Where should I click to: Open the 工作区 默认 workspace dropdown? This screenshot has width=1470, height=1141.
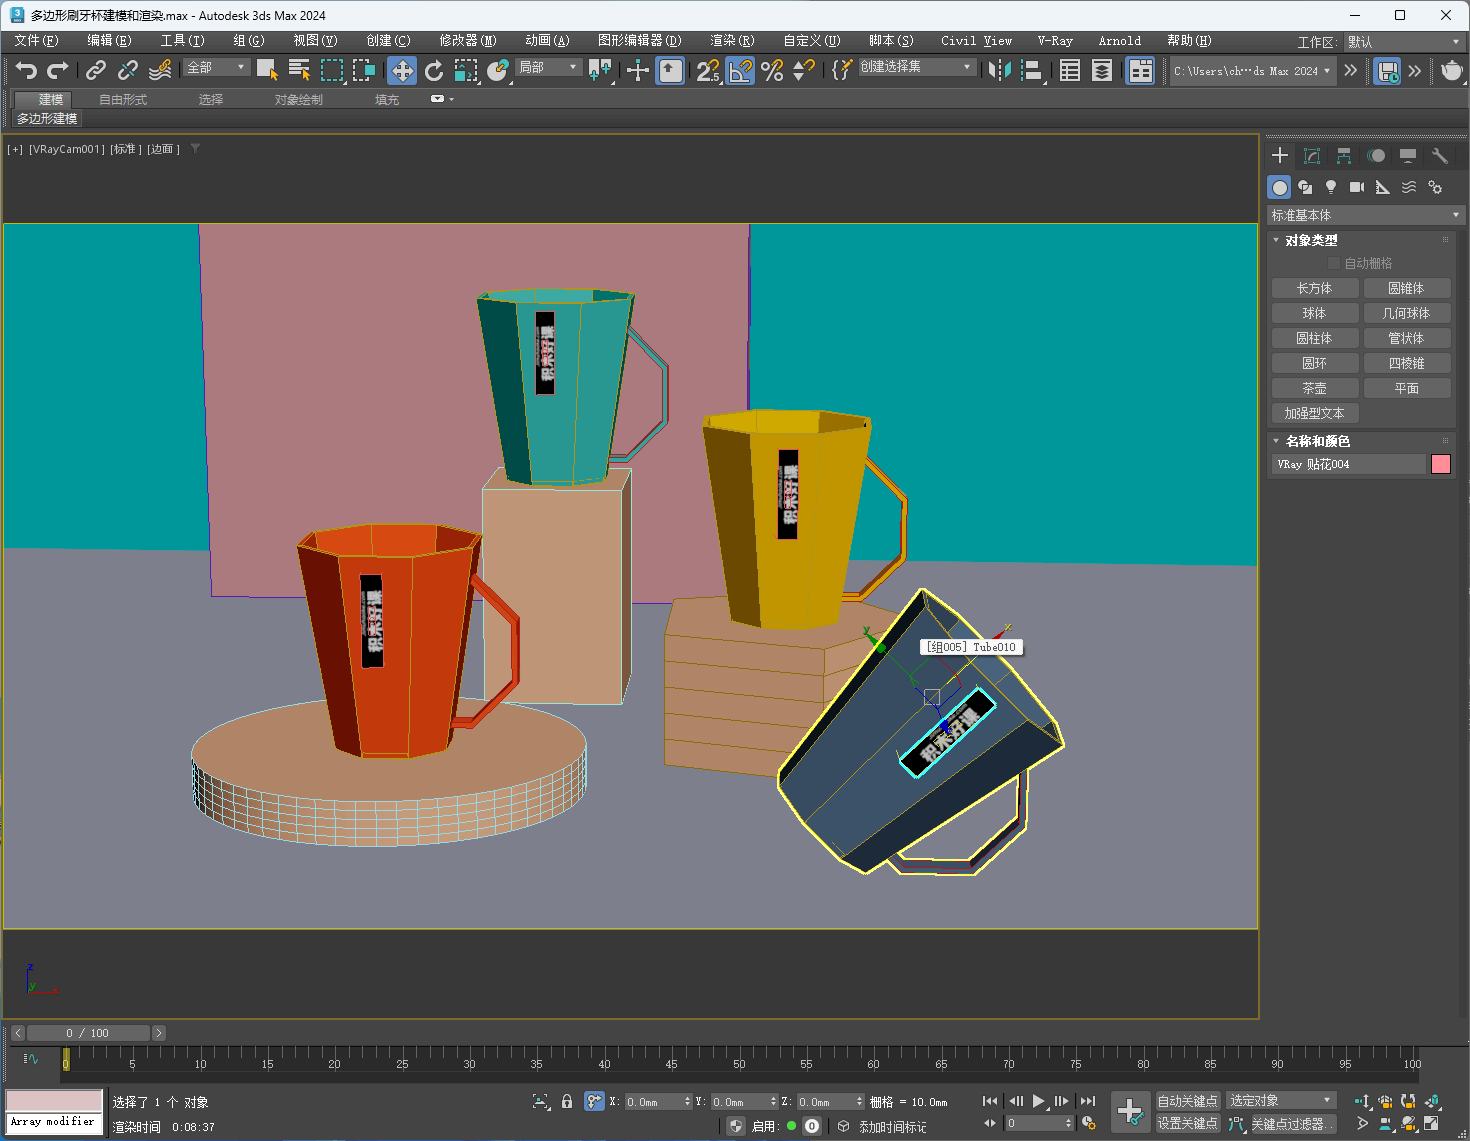(x=1404, y=42)
